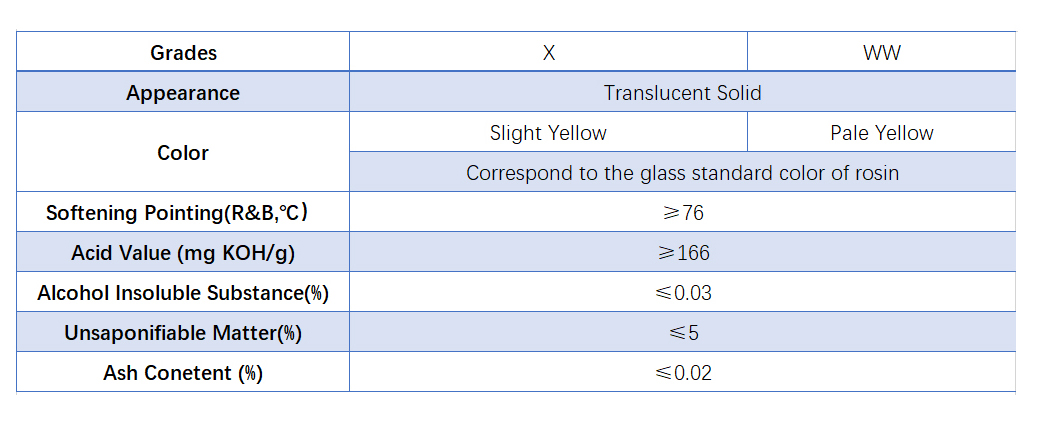The image size is (1041, 424).
Task: Click the Appearance row label
Action: click(183, 92)
